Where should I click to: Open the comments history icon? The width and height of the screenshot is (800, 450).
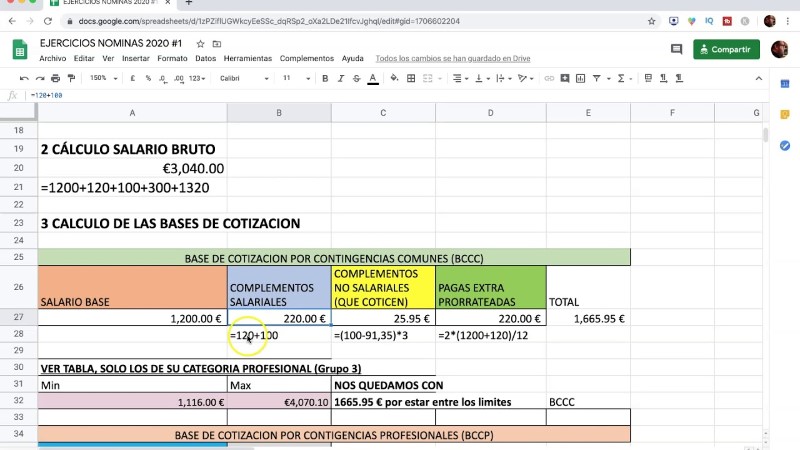point(677,49)
